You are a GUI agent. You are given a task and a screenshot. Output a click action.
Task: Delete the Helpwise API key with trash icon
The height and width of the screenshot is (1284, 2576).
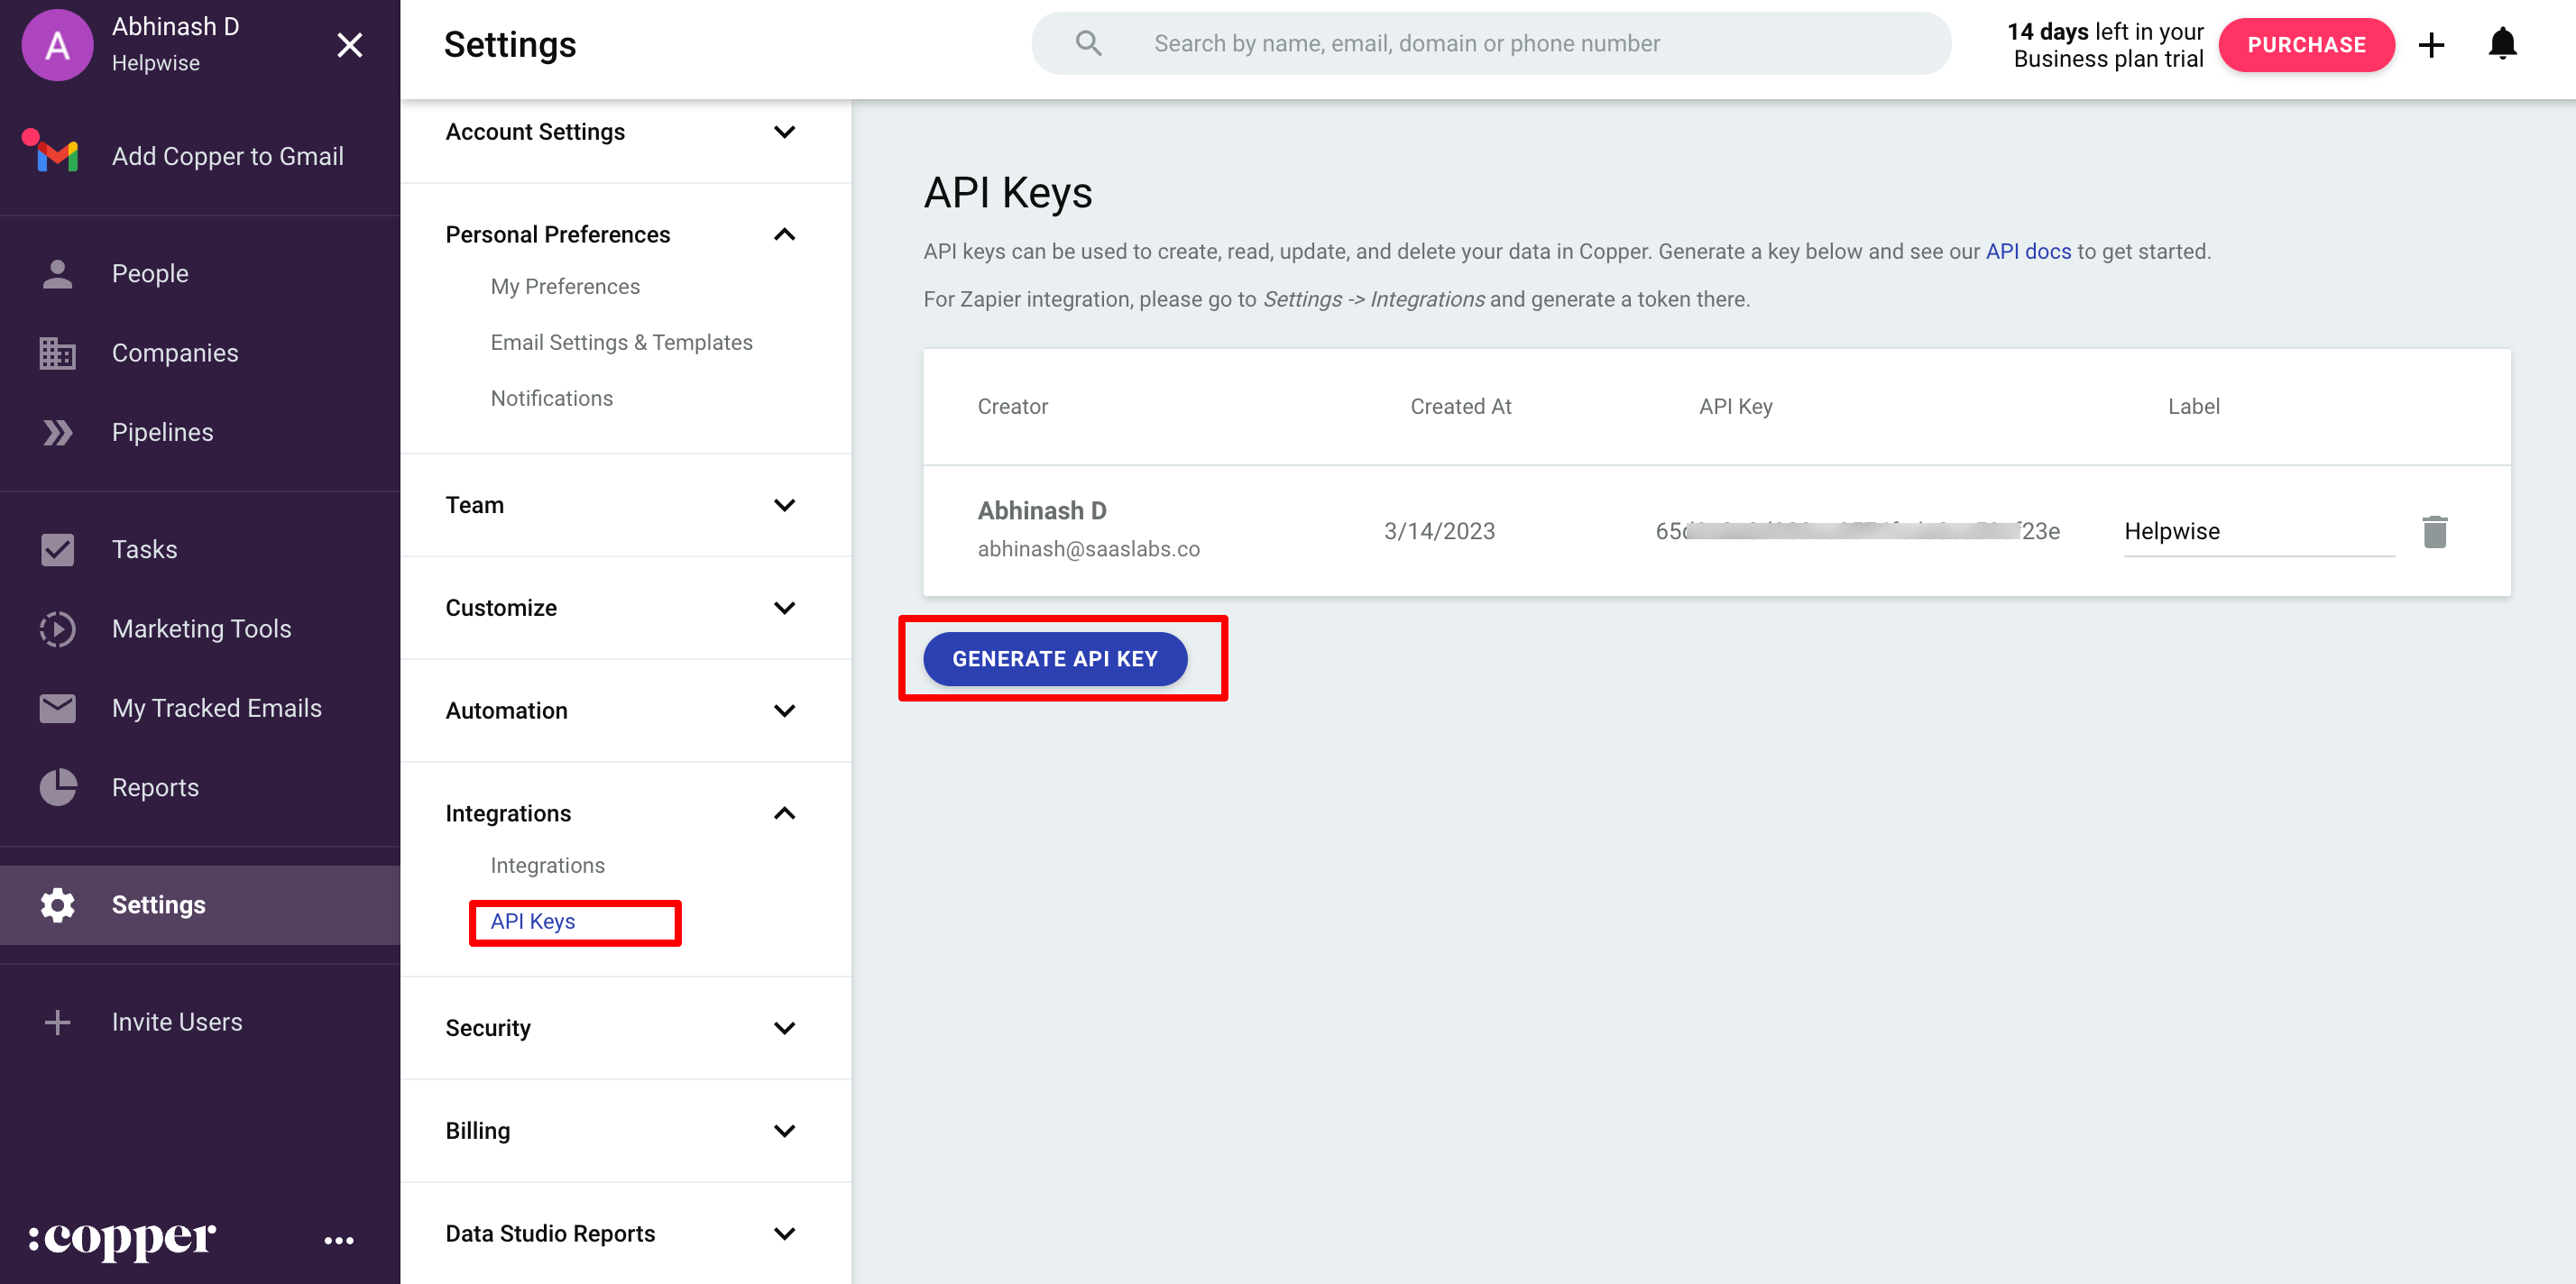(x=2434, y=532)
